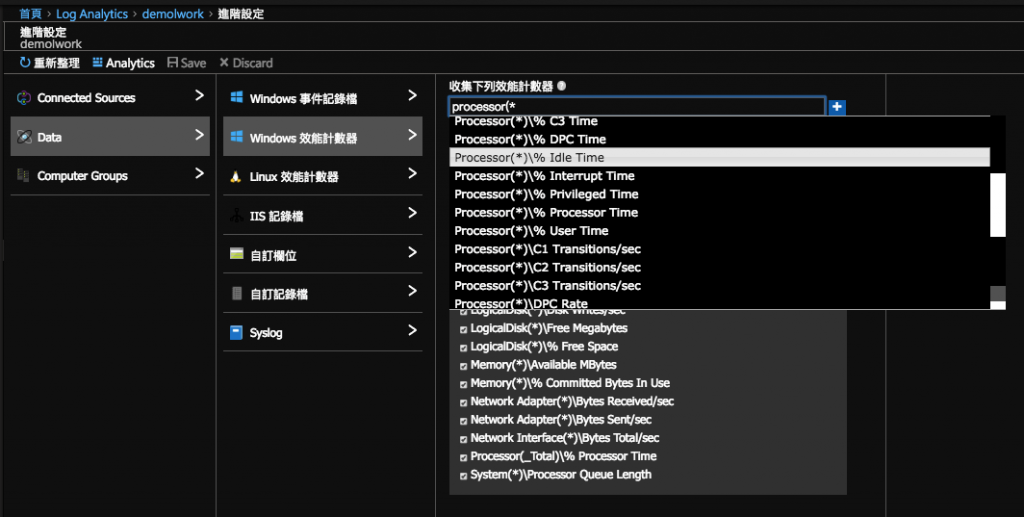Click the IIS 記錄檔 icon
Image resolution: width=1024 pixels, height=517 pixels.
[236, 215]
